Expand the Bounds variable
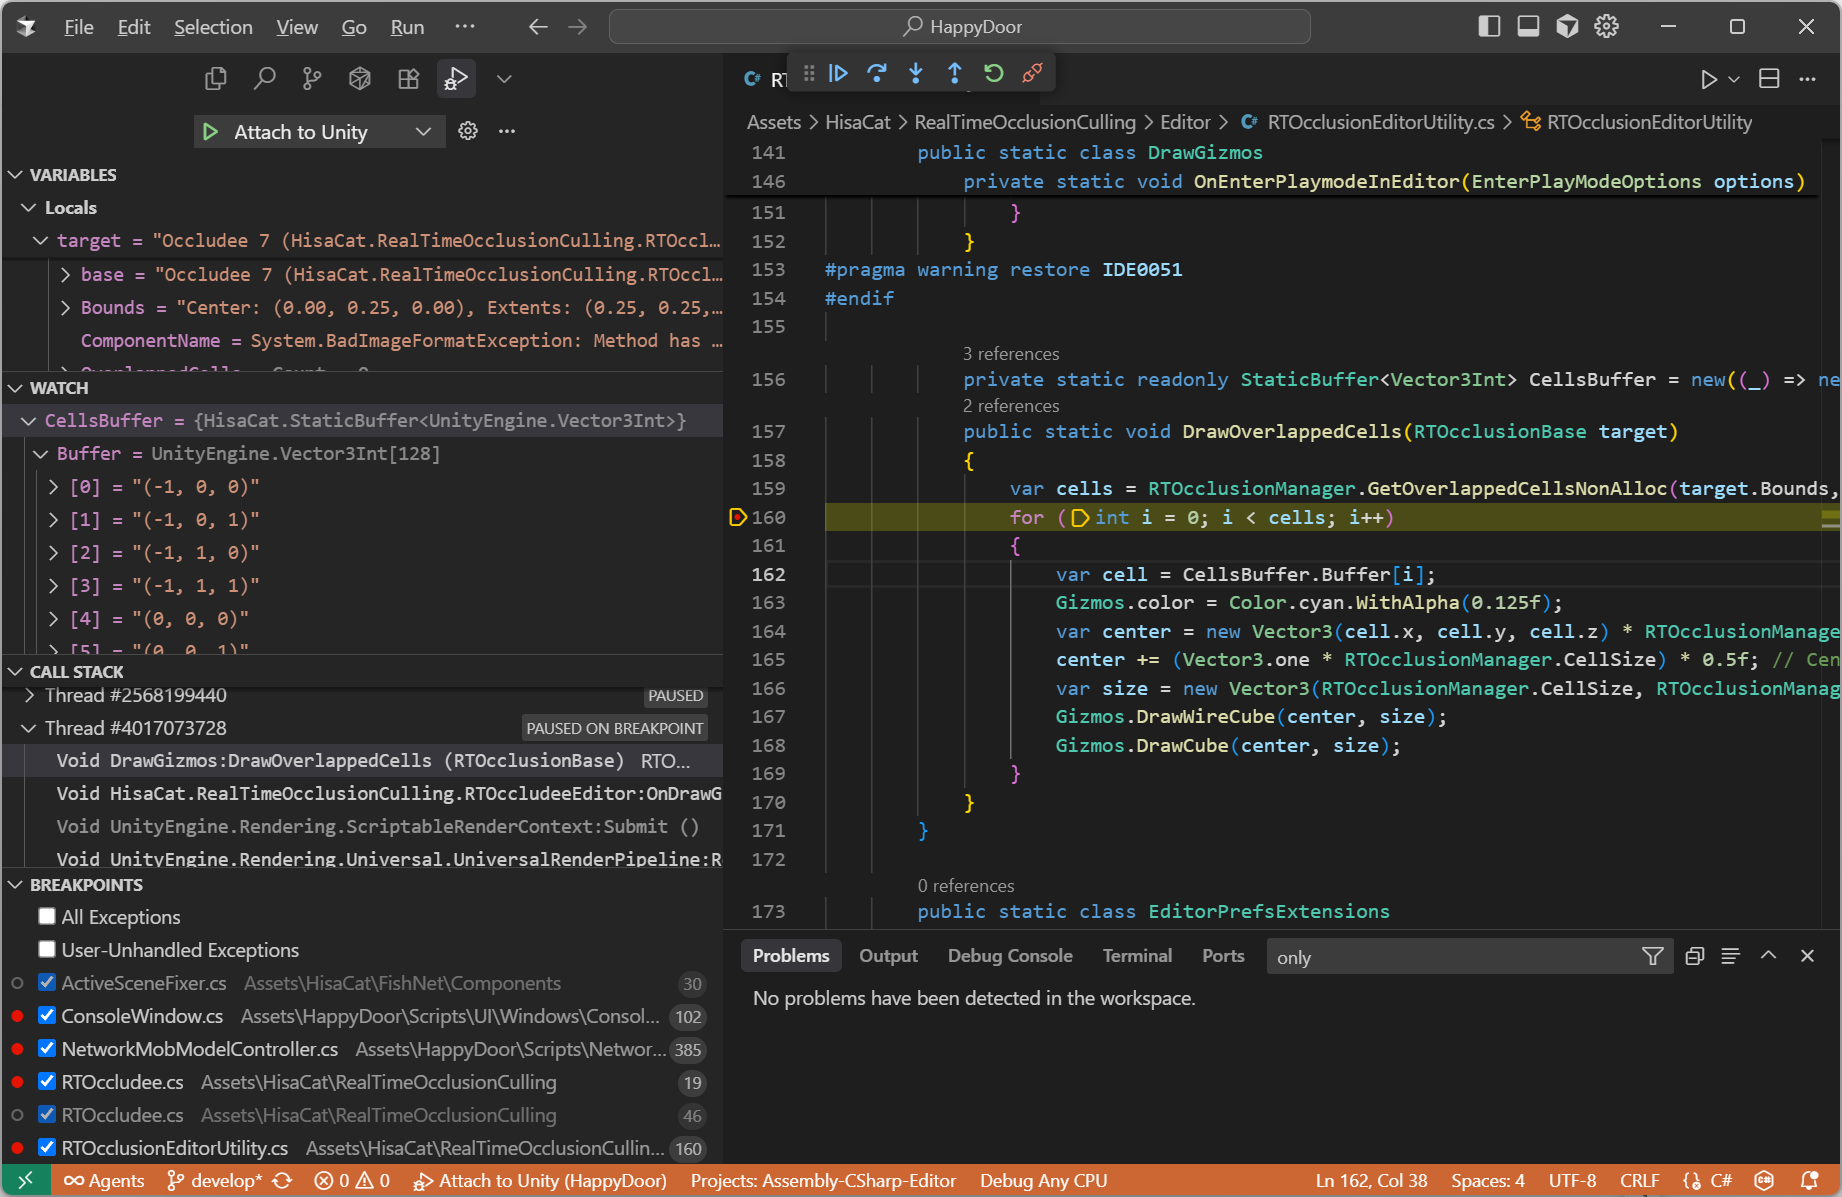Image resolution: width=1842 pixels, height=1197 pixels. tap(65, 308)
